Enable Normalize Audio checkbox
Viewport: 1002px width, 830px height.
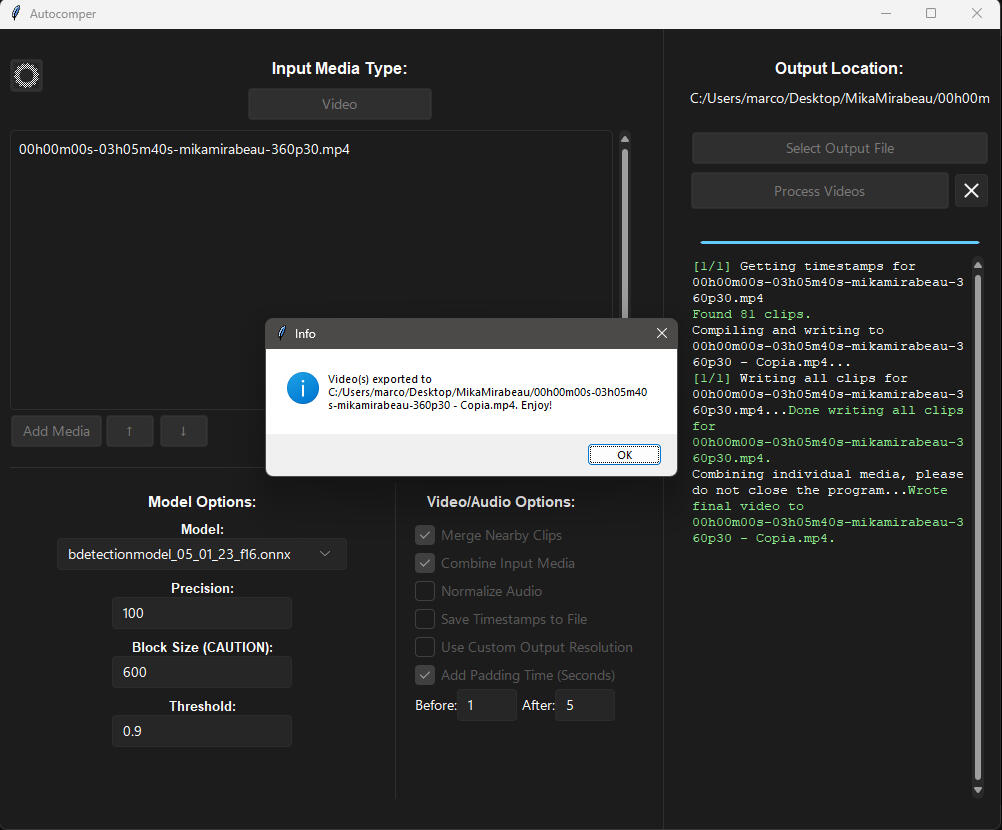click(425, 591)
